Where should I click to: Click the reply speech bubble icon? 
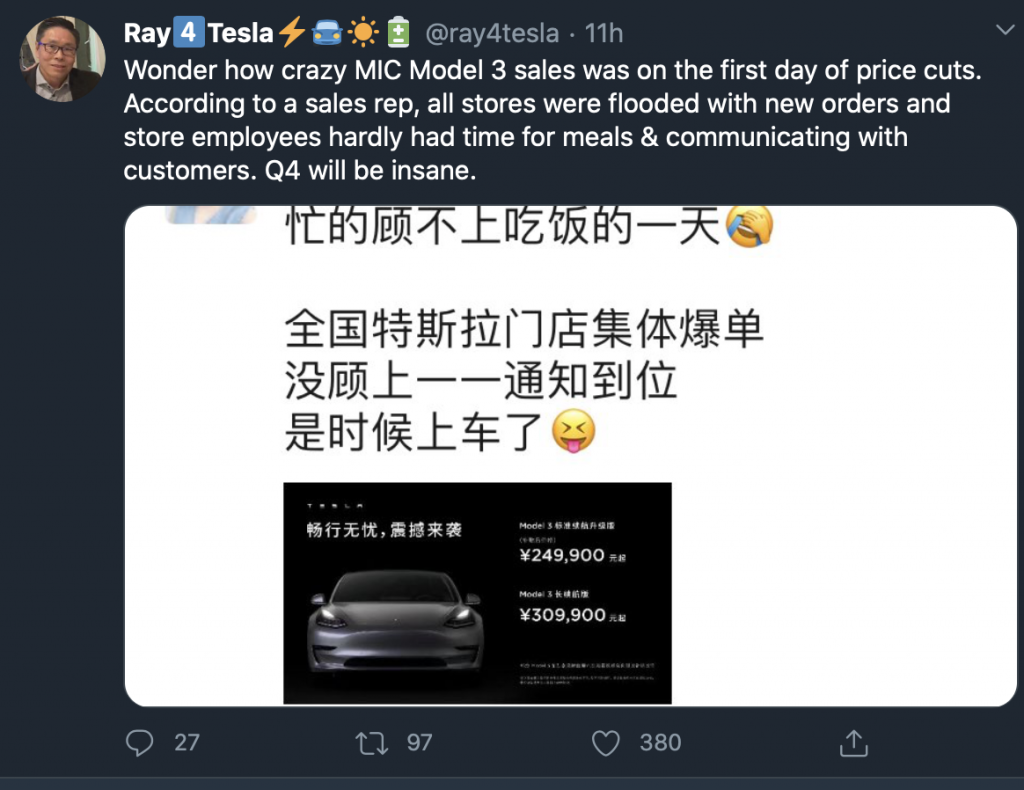point(139,742)
